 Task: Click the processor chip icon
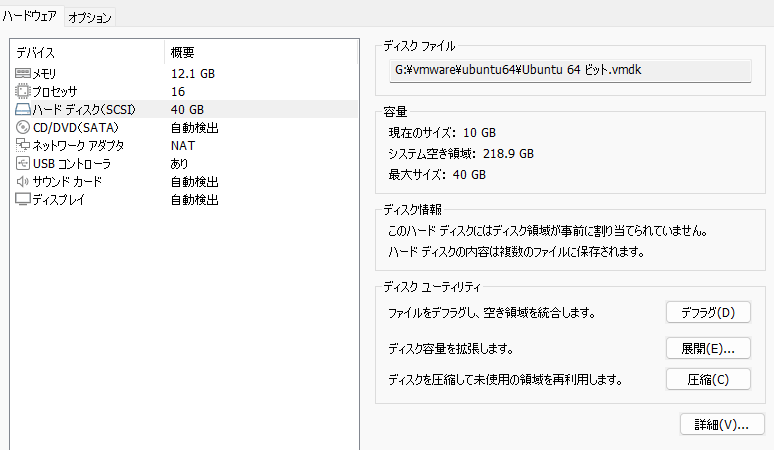click(23, 91)
